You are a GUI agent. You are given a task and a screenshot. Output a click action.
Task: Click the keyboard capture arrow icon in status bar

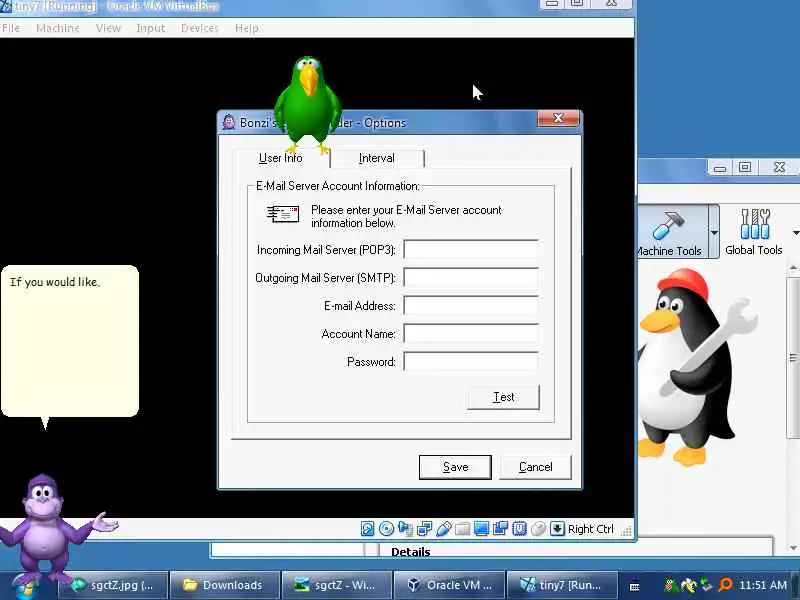click(x=557, y=529)
